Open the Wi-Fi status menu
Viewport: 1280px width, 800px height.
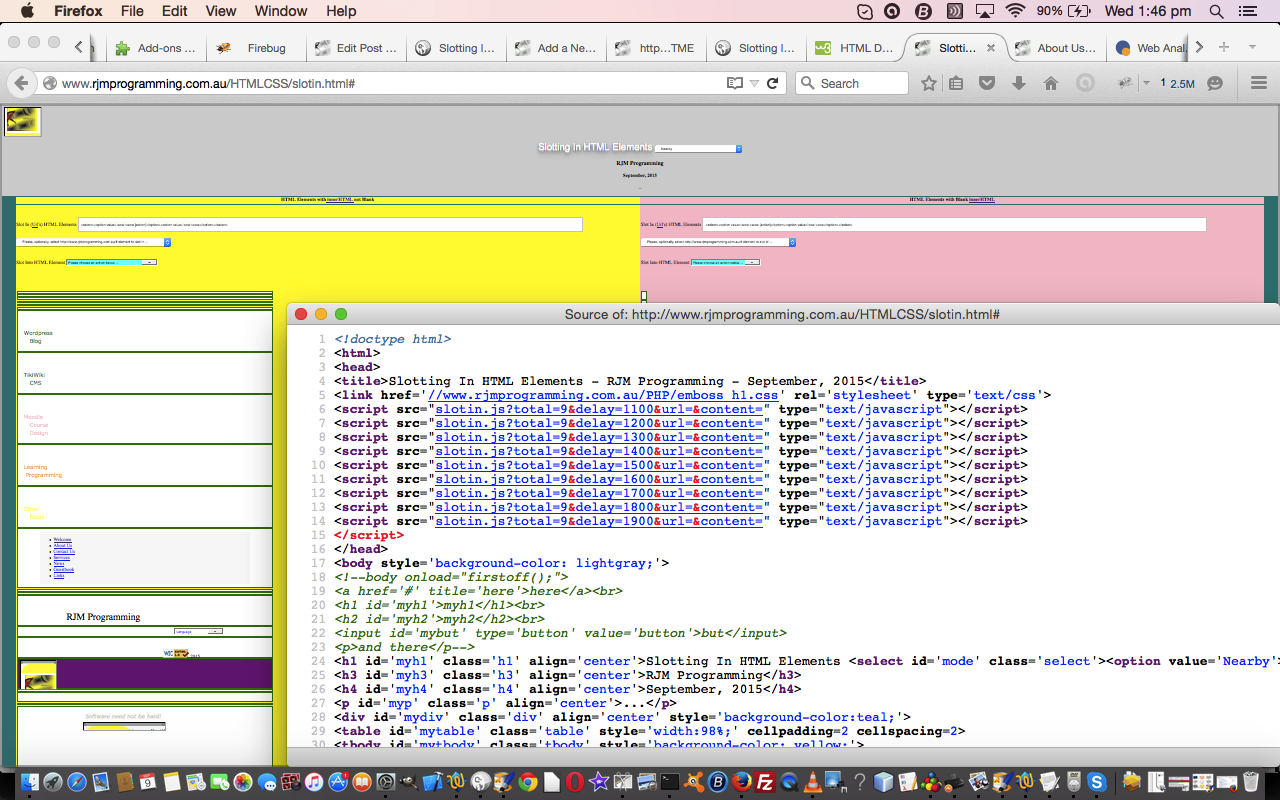coord(1016,11)
